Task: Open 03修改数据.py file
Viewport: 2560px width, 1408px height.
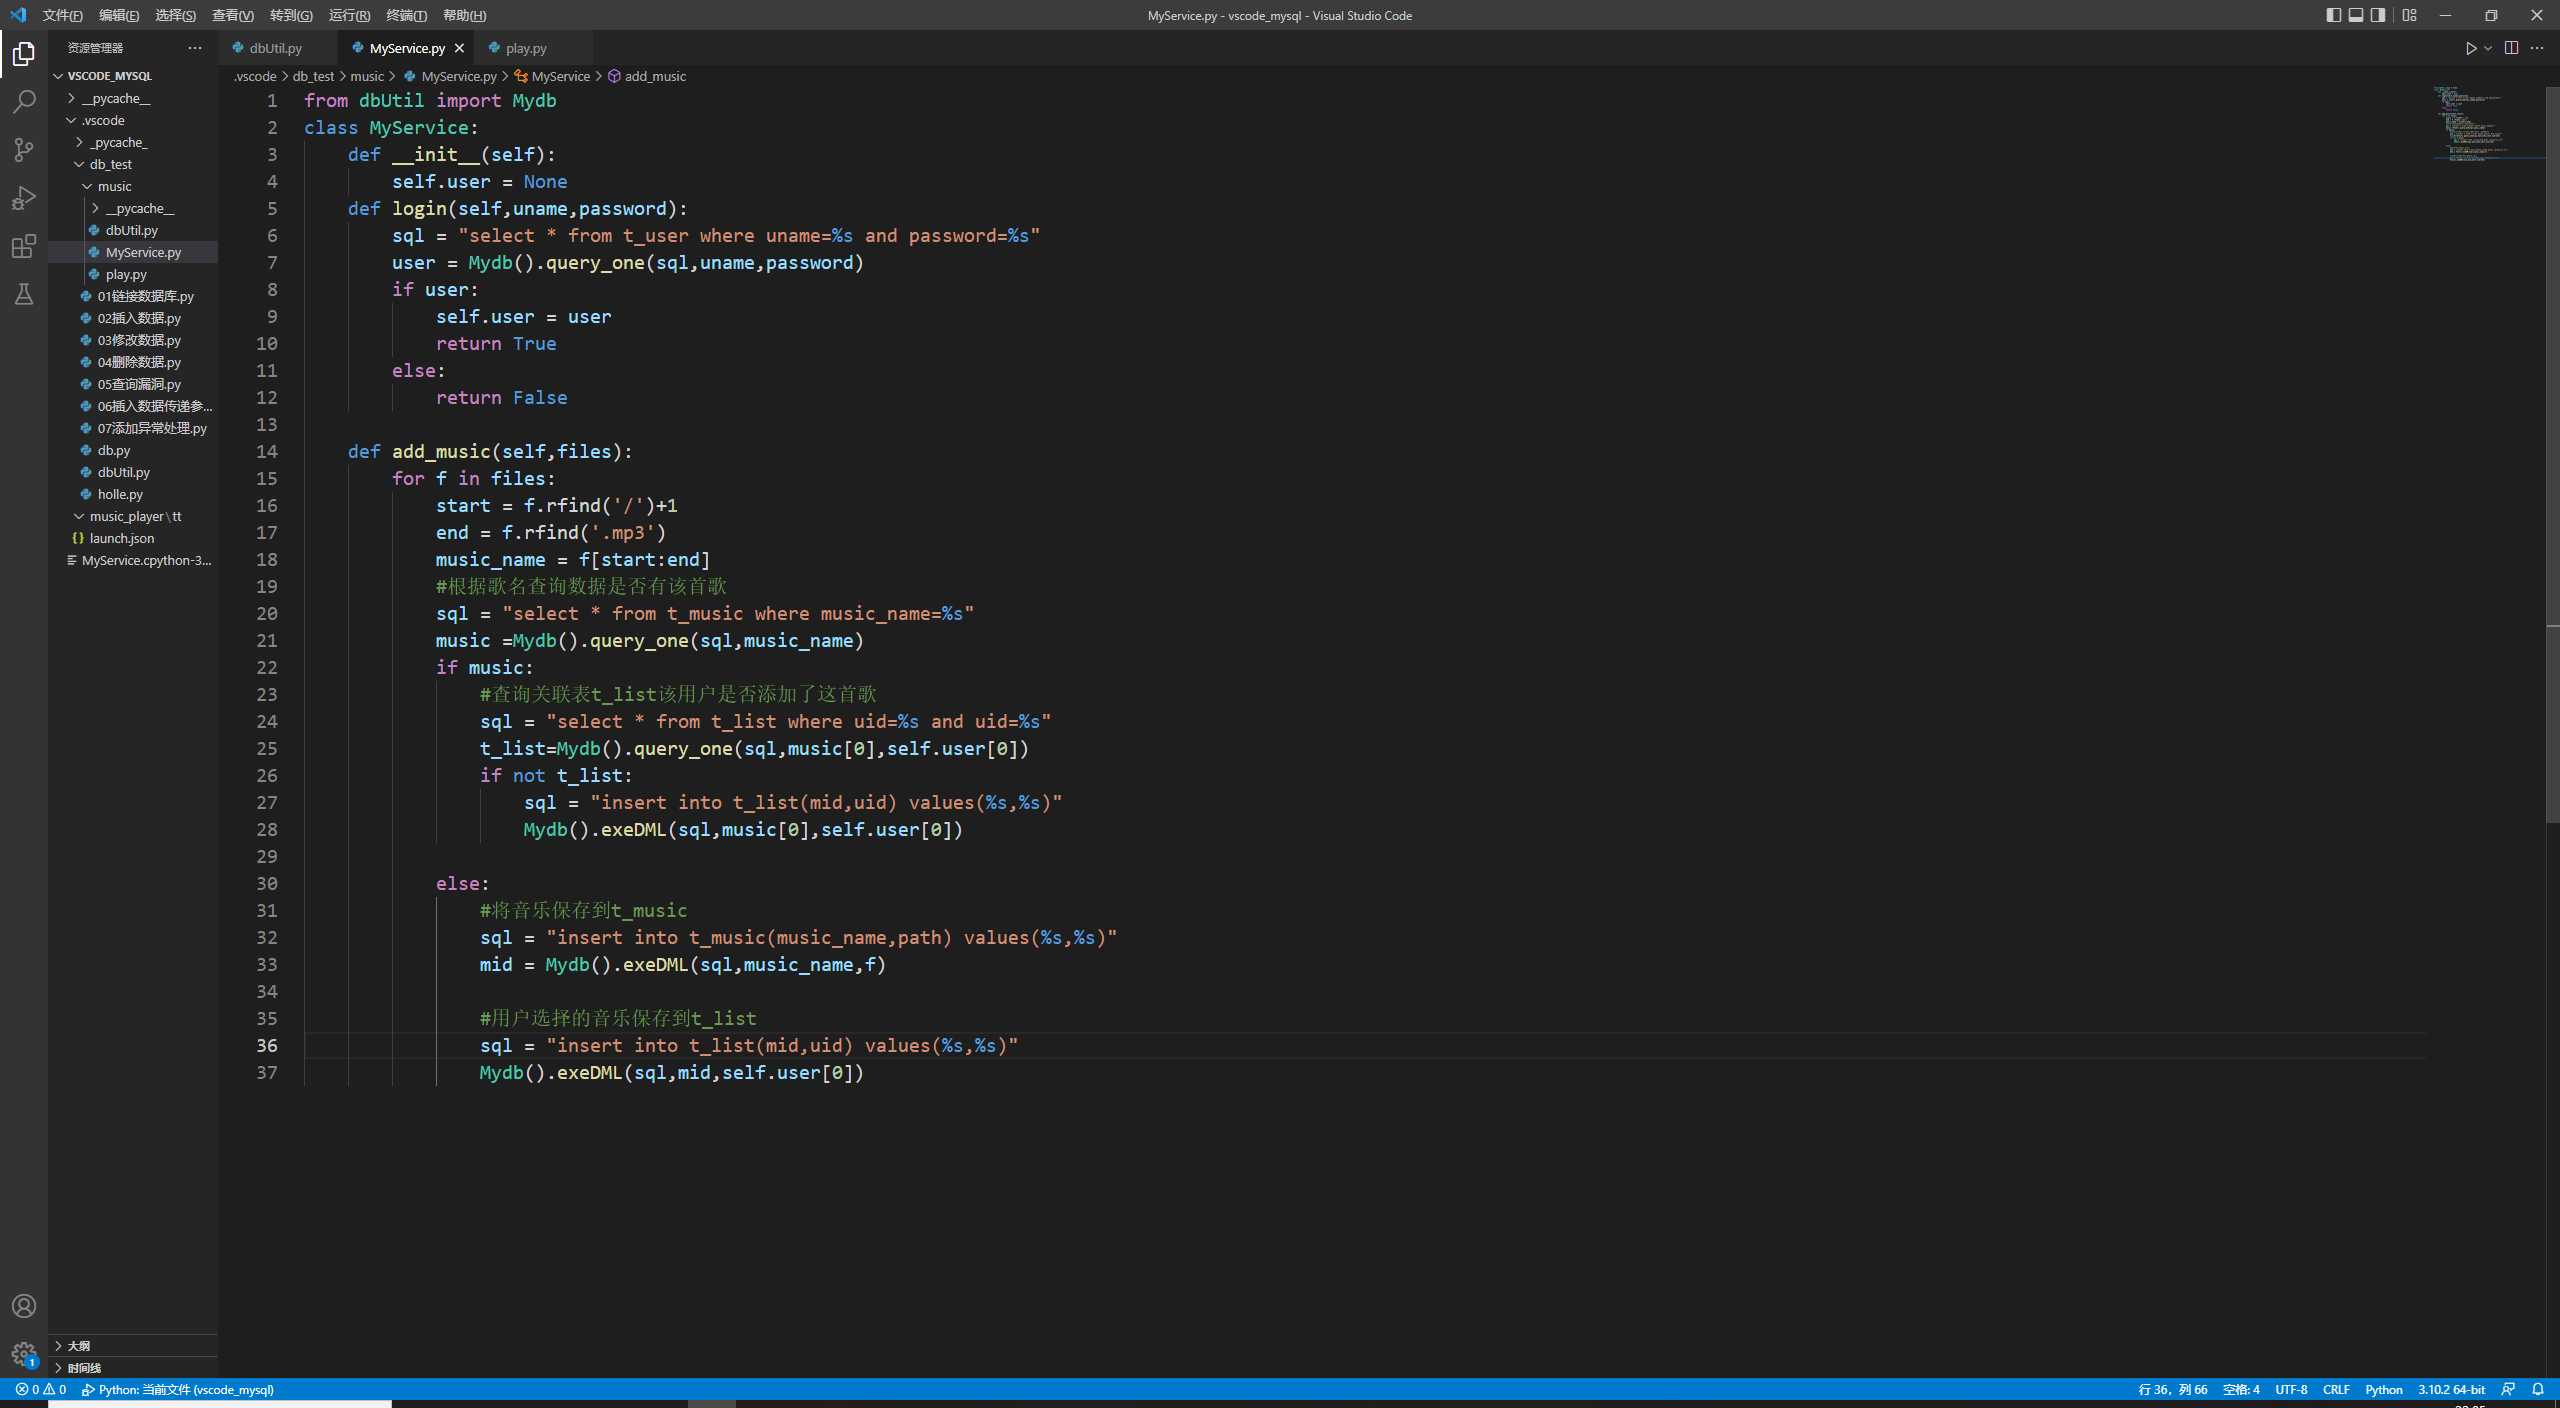Action: pos(133,340)
